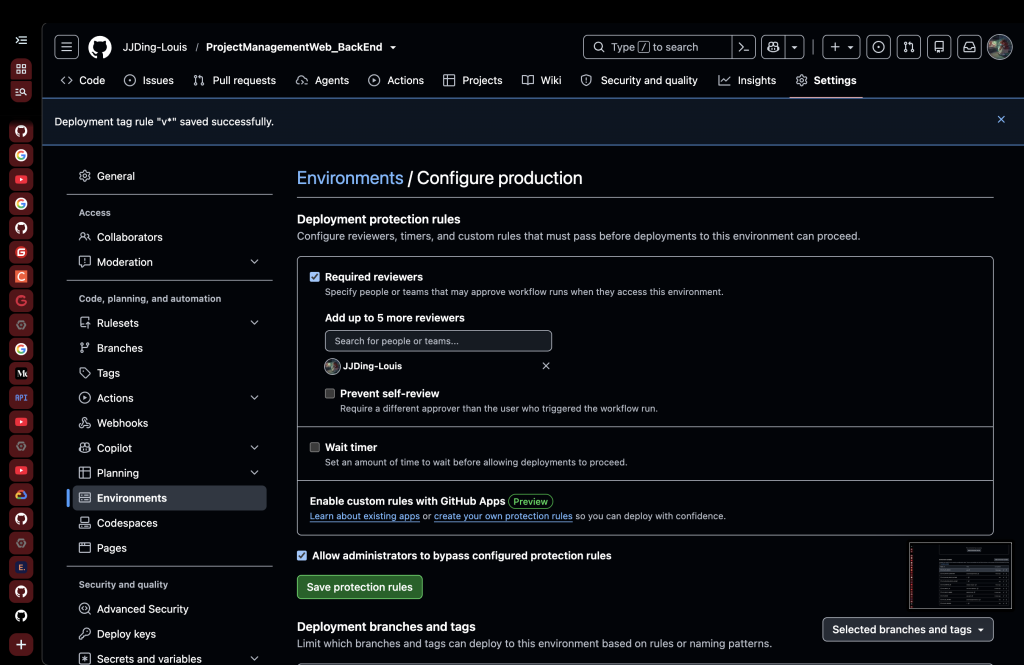This screenshot has height=665, width=1024.
Task: Open the user avatar menu
Action: pyautogui.click(x=999, y=47)
